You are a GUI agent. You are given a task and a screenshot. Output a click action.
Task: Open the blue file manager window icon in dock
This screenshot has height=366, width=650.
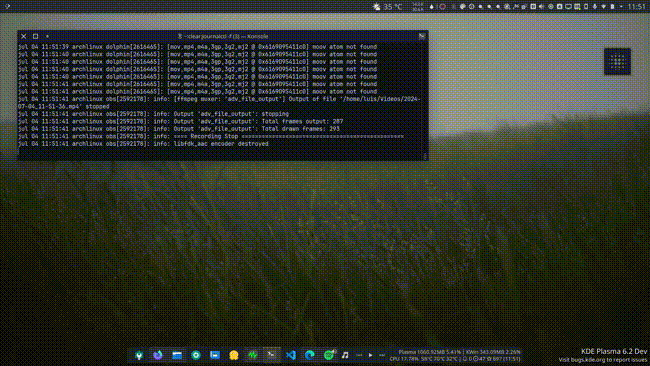click(x=177, y=355)
